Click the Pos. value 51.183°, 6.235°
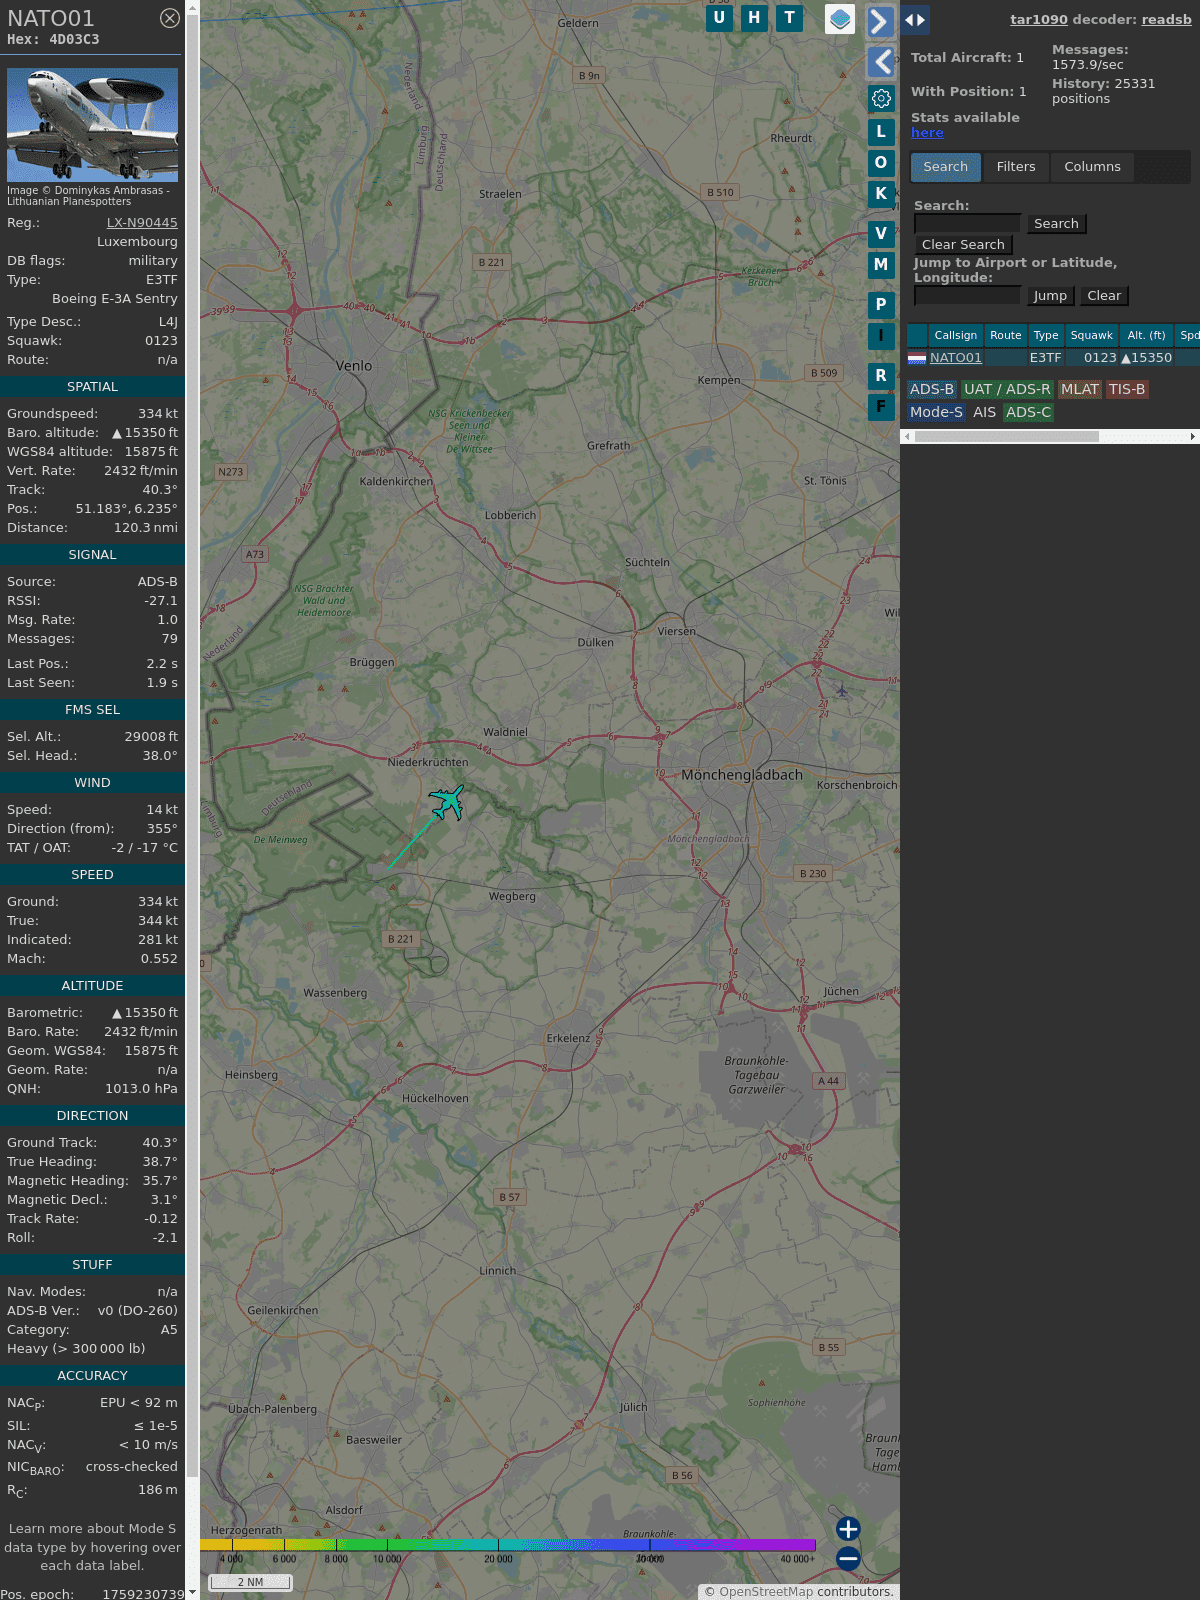 click(x=127, y=509)
